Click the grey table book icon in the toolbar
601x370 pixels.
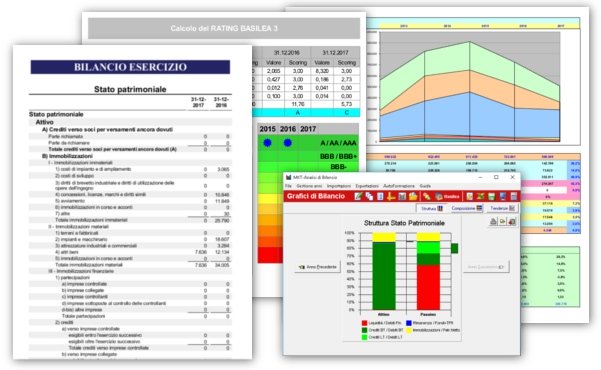pyautogui.click(x=402, y=197)
